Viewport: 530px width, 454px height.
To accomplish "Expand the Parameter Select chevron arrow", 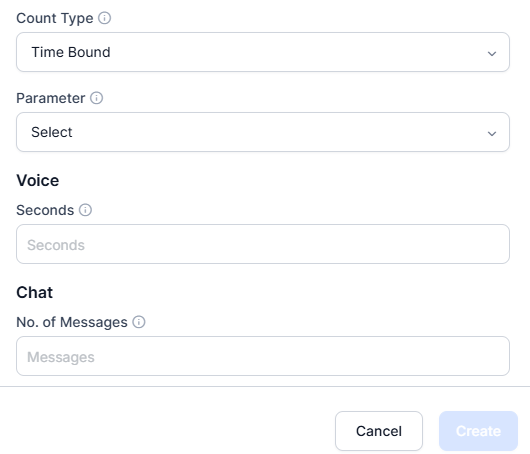I will tap(492, 134).
